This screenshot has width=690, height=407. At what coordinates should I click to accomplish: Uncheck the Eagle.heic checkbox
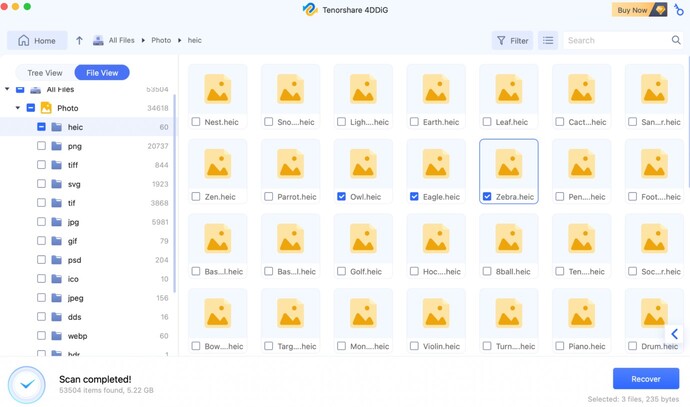coord(414,196)
